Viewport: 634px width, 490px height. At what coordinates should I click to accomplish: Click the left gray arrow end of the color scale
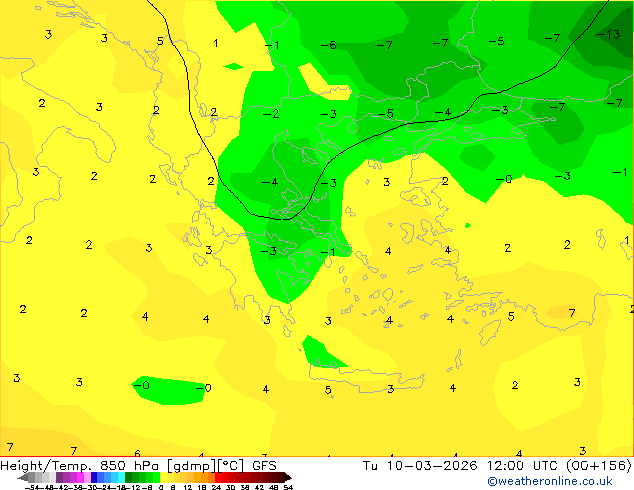pos(23,477)
